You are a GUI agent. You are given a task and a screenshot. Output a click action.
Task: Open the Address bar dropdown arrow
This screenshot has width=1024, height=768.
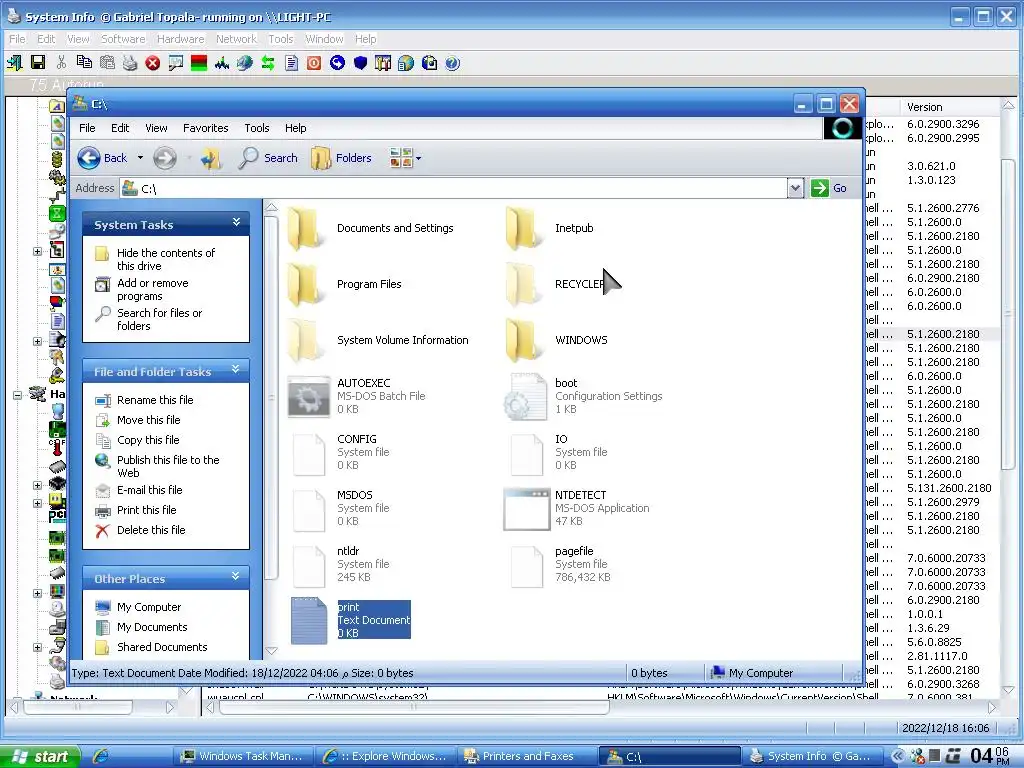click(795, 188)
